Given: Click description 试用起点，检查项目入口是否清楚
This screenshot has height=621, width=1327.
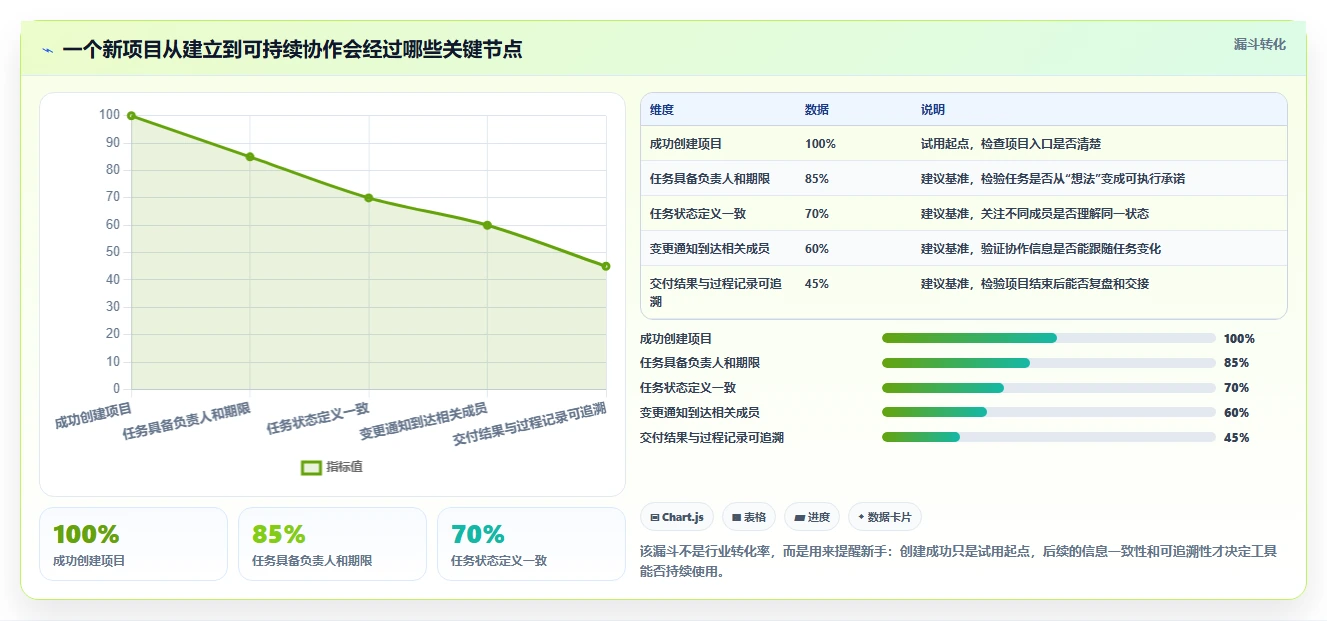Looking at the screenshot, I should tap(1011, 144).
